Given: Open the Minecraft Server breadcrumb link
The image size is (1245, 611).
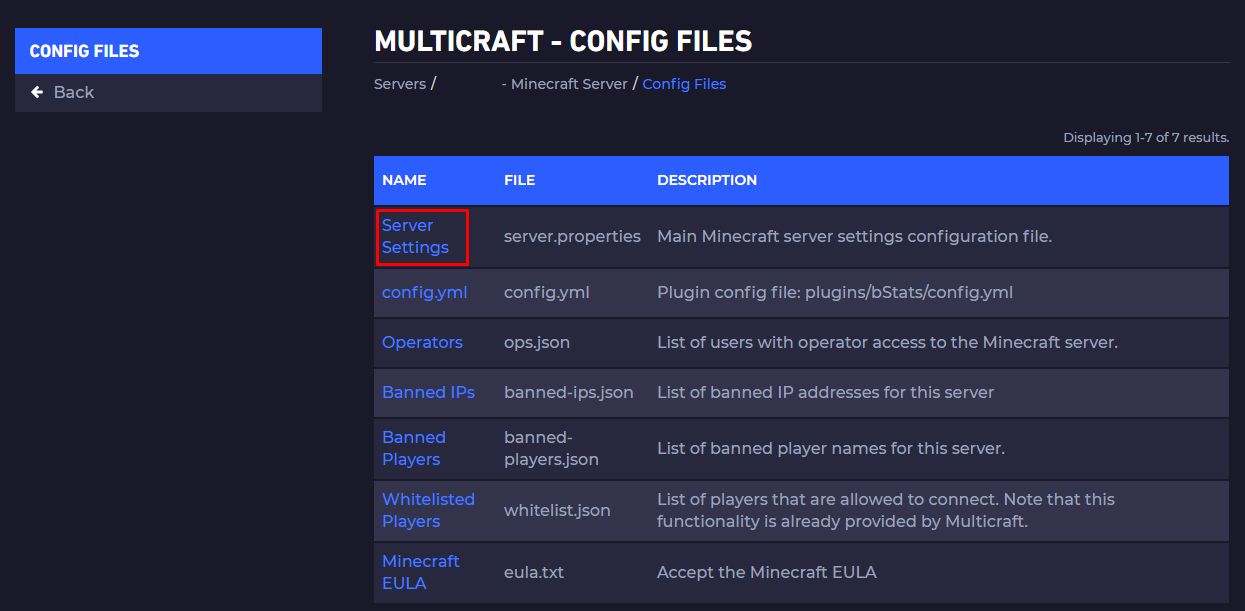Looking at the screenshot, I should point(564,84).
